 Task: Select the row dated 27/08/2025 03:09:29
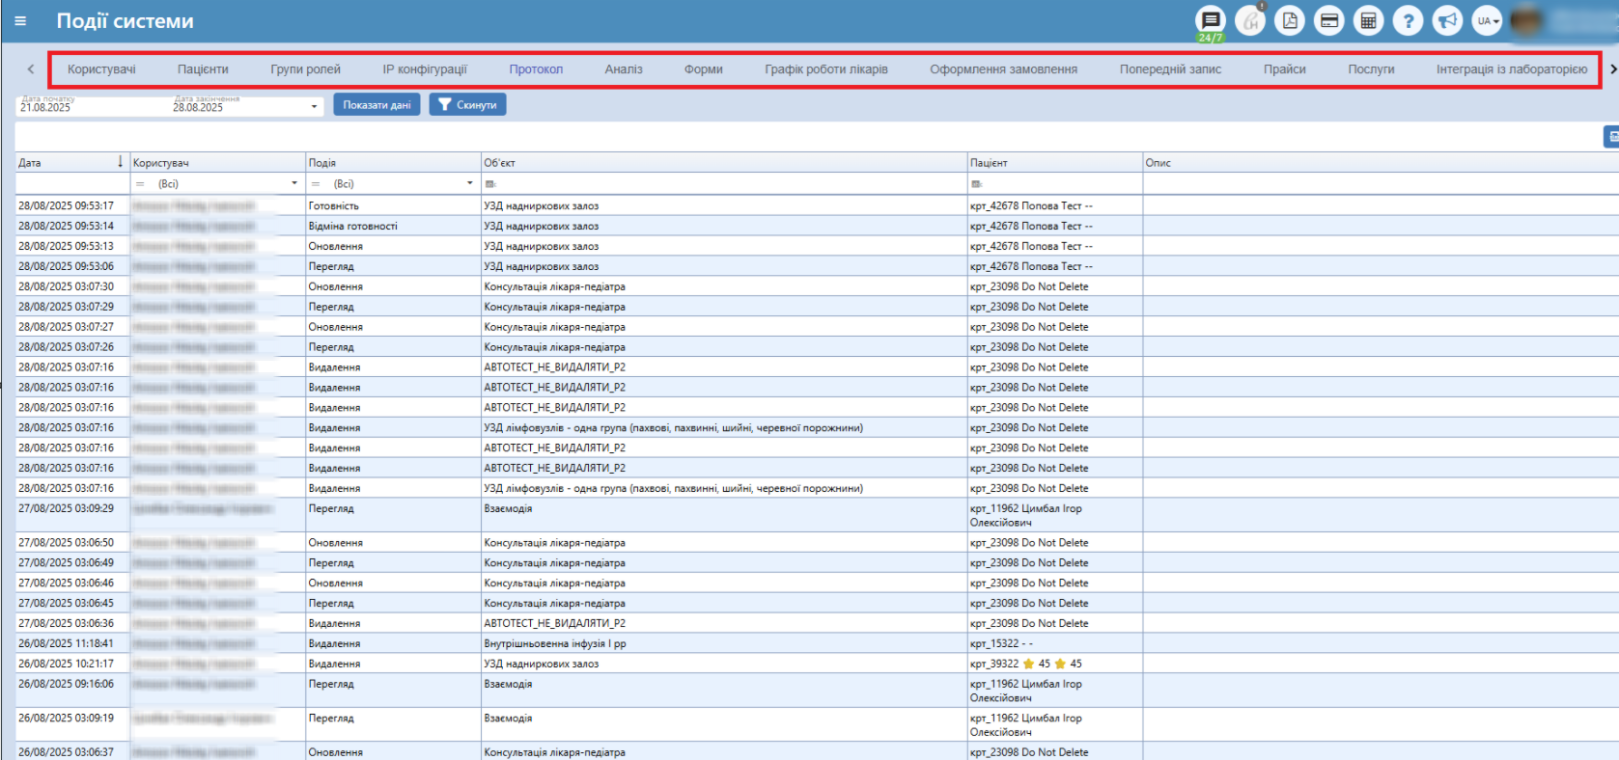(x=817, y=515)
